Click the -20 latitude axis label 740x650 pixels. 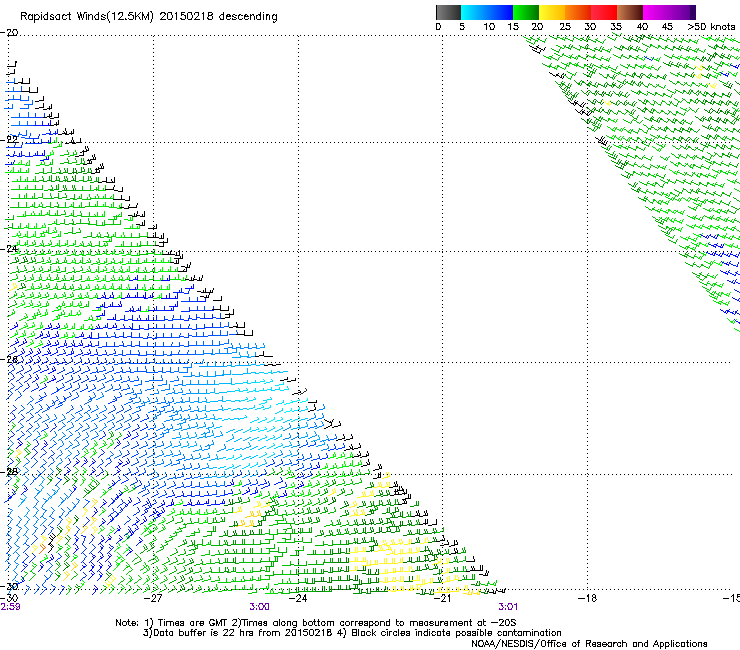pyautogui.click(x=9, y=33)
